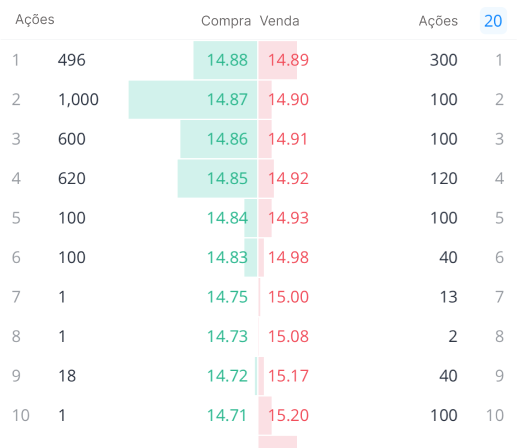
Task: Click the 14.72 buy price
Action: (227, 376)
